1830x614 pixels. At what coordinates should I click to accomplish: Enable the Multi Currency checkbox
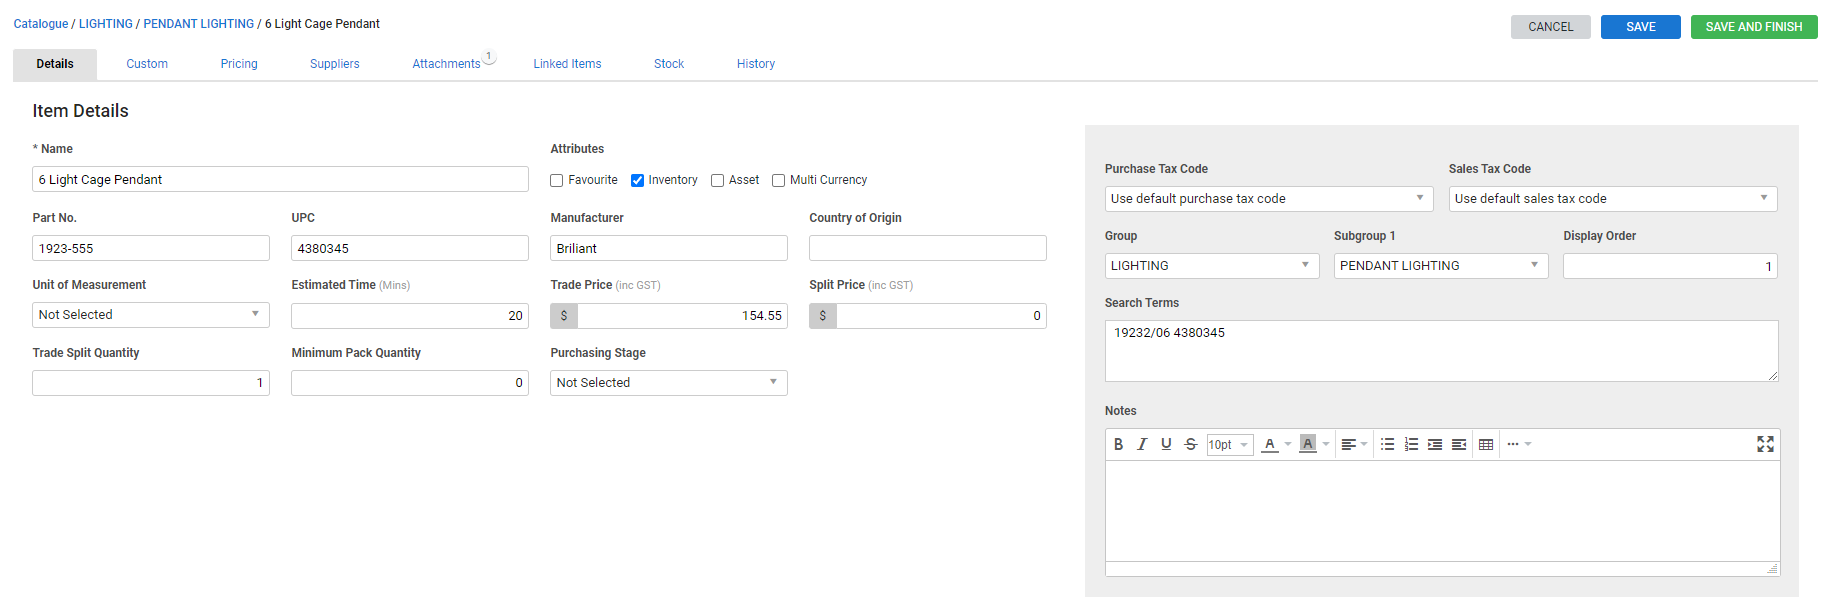point(778,181)
